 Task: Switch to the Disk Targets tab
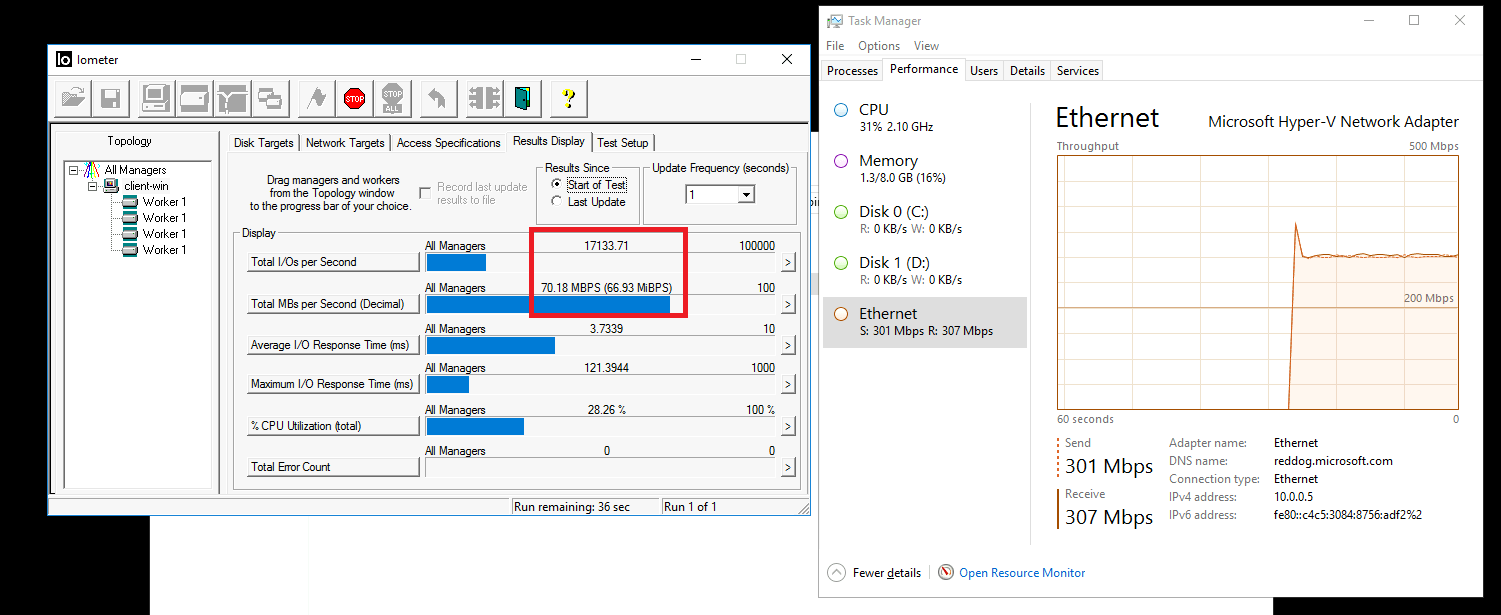[x=264, y=143]
